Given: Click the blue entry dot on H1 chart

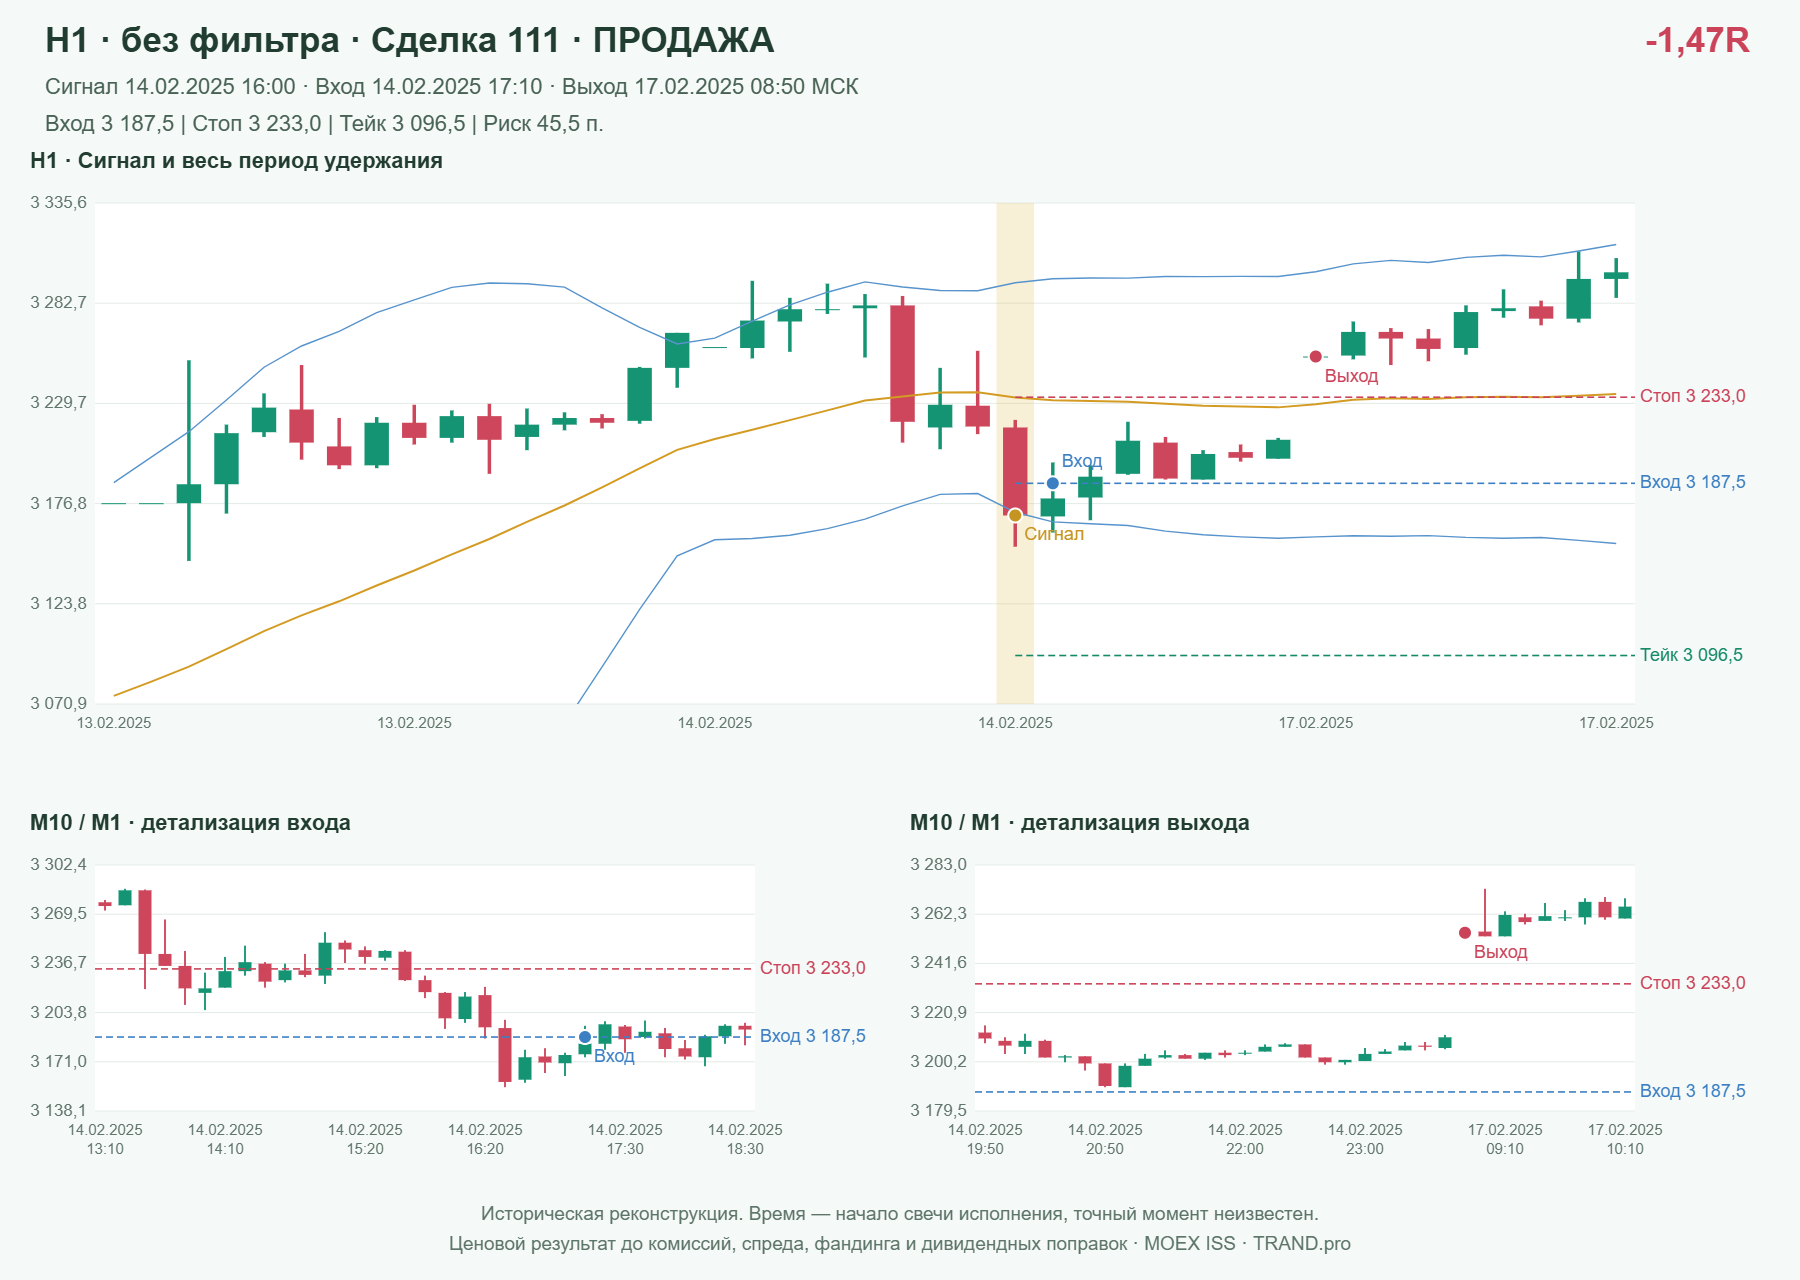Looking at the screenshot, I should click(1052, 483).
